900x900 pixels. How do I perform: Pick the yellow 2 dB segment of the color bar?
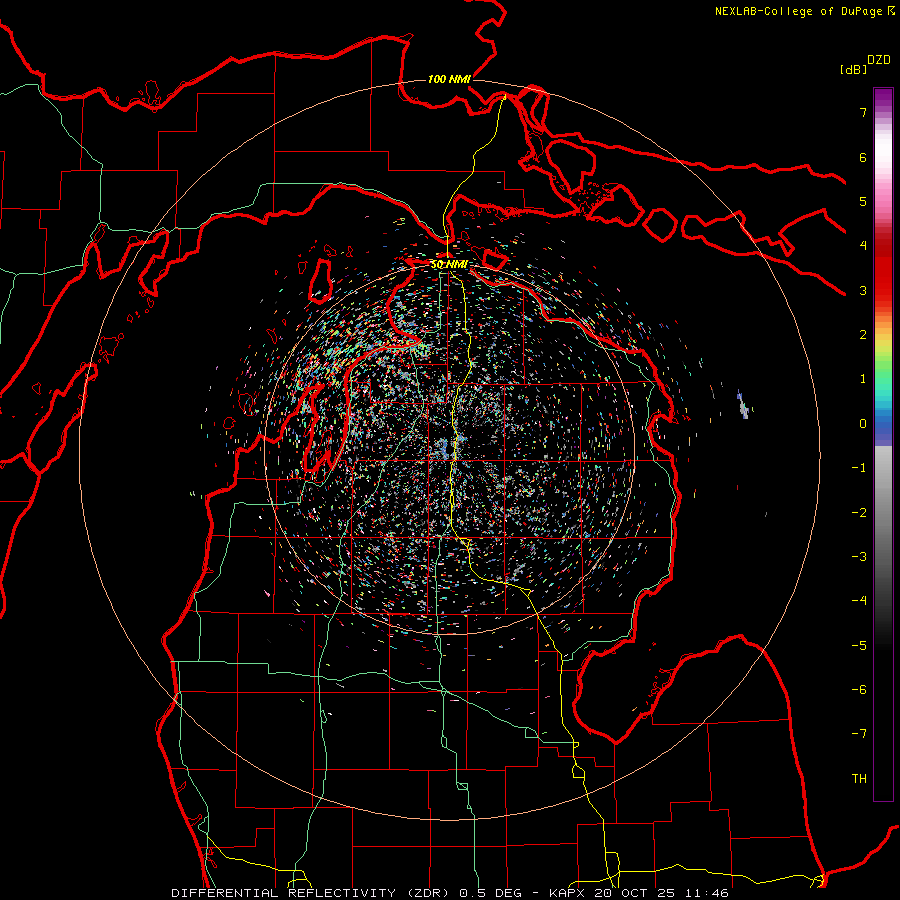pyautogui.click(x=883, y=339)
